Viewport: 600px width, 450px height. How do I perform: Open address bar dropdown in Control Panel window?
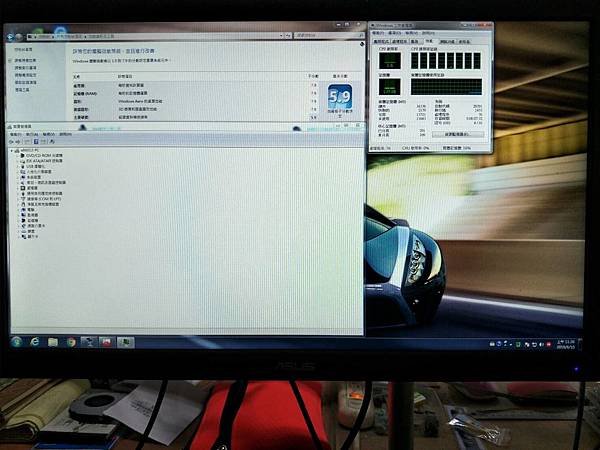281,36
